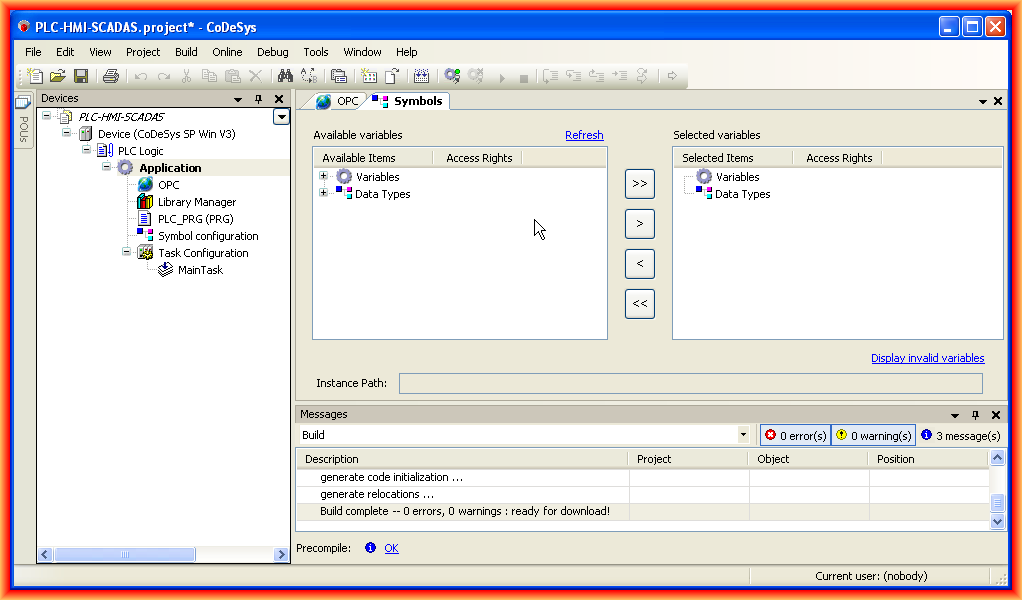The width and height of the screenshot is (1022, 600).
Task: Switch to the OPC editor tab
Action: [338, 101]
